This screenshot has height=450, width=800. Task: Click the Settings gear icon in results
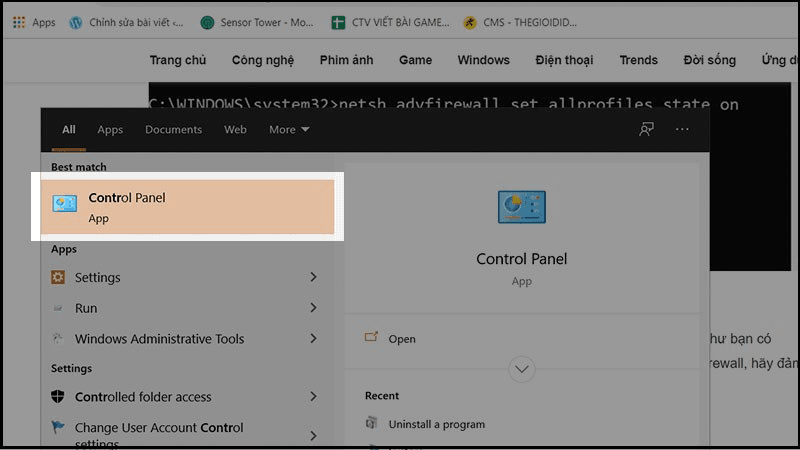[58, 277]
